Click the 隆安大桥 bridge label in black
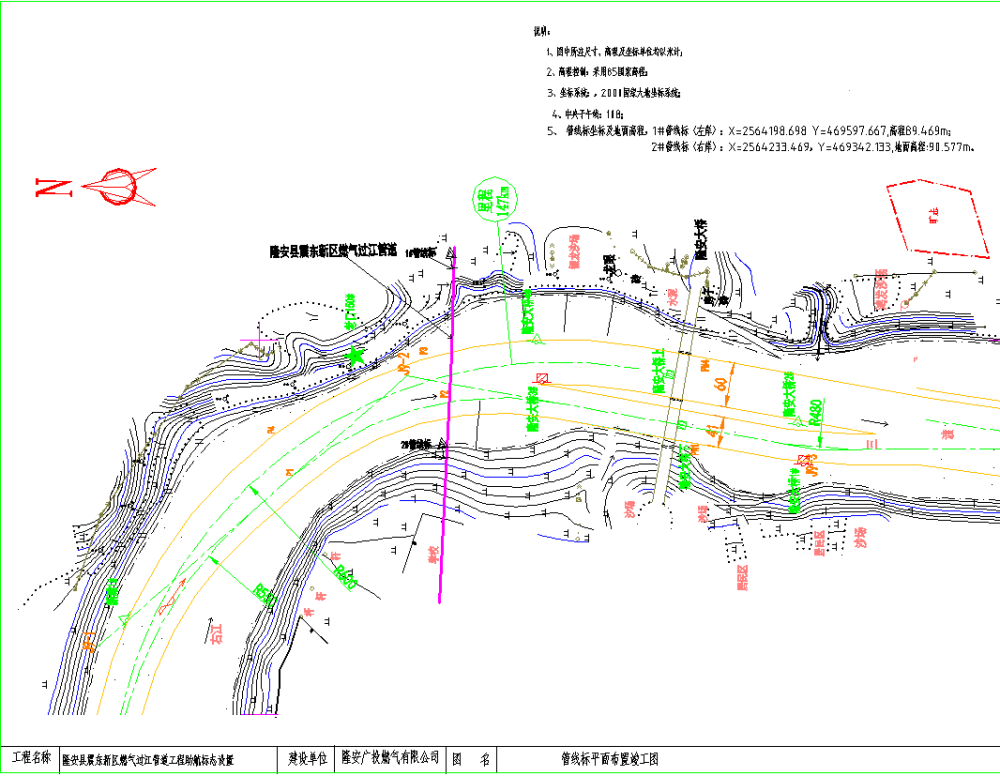This screenshot has height=776, width=1000. [x=702, y=240]
